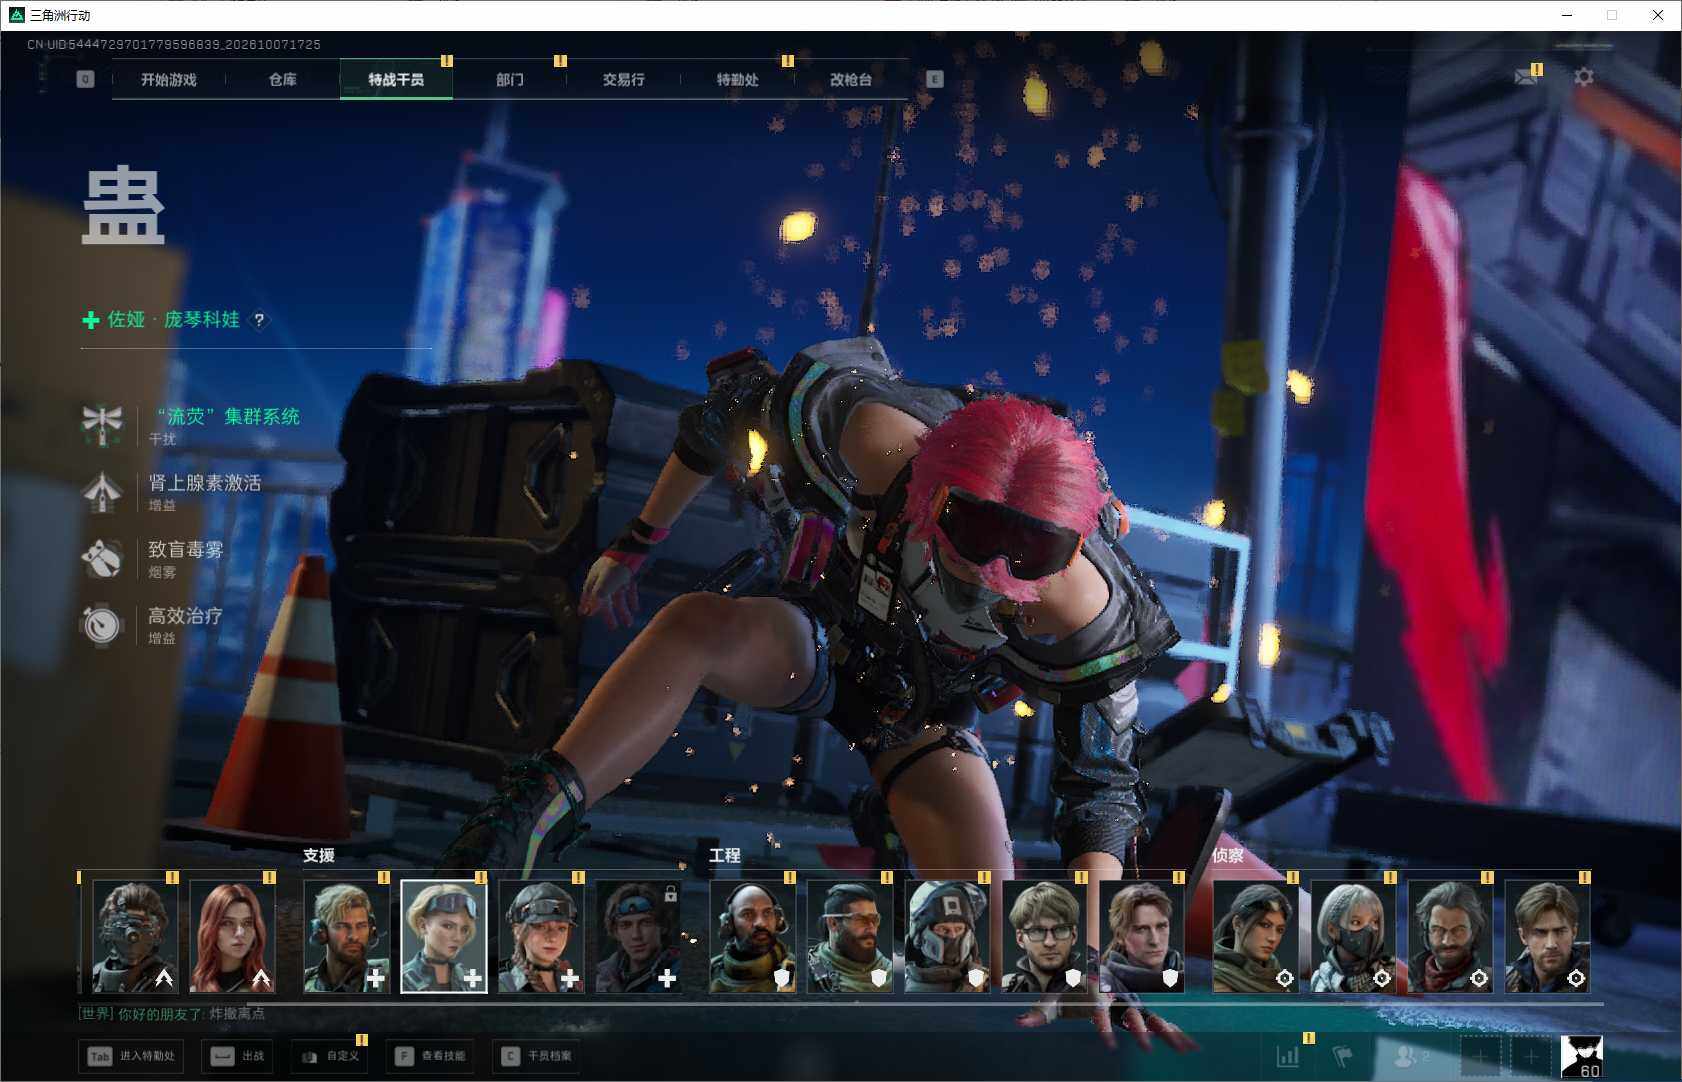This screenshot has height=1082, width=1682.
Task: Click the flag icon in bottom bar
Action: click(1343, 1056)
